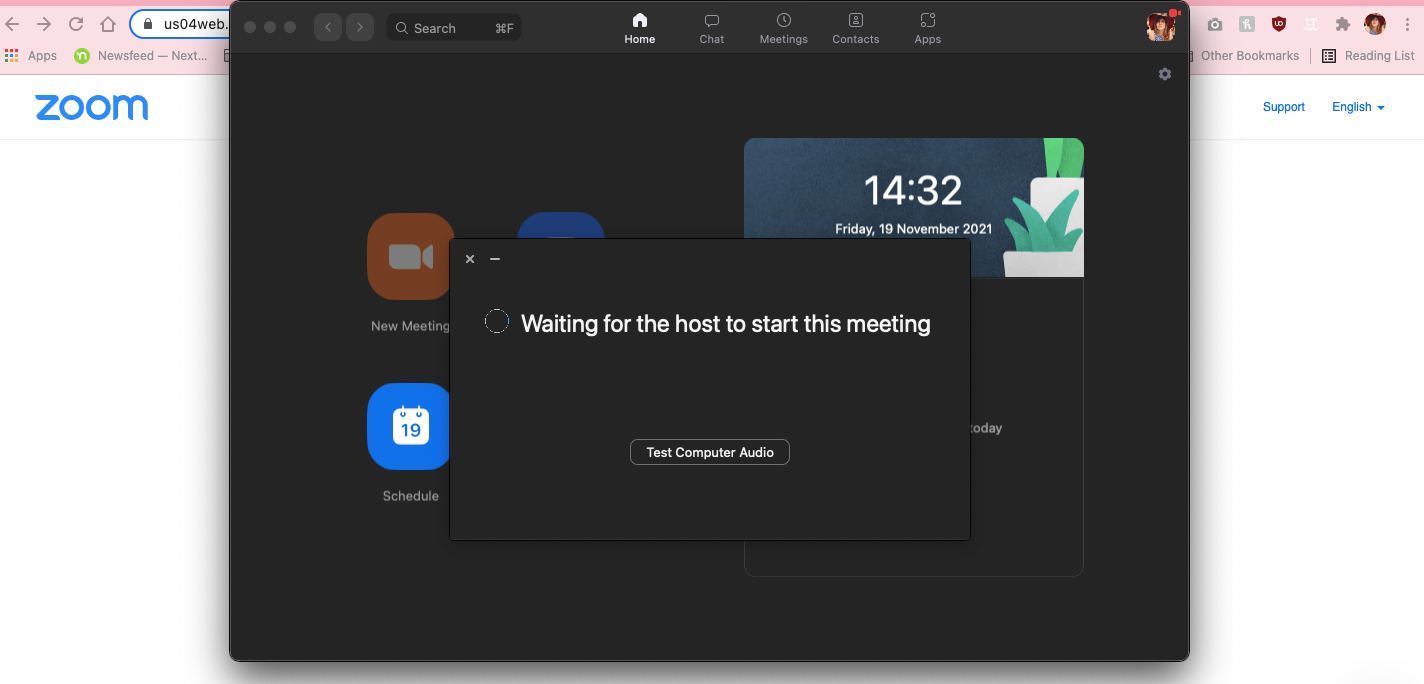Open Chrome's Extensions puzzle menu
The image size is (1424, 684).
[x=1343, y=25]
